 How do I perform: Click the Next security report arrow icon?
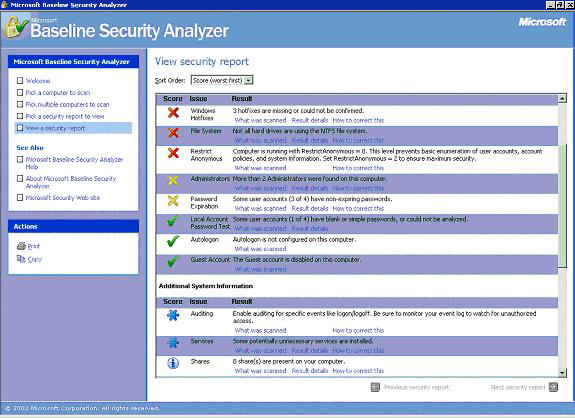click(x=553, y=387)
